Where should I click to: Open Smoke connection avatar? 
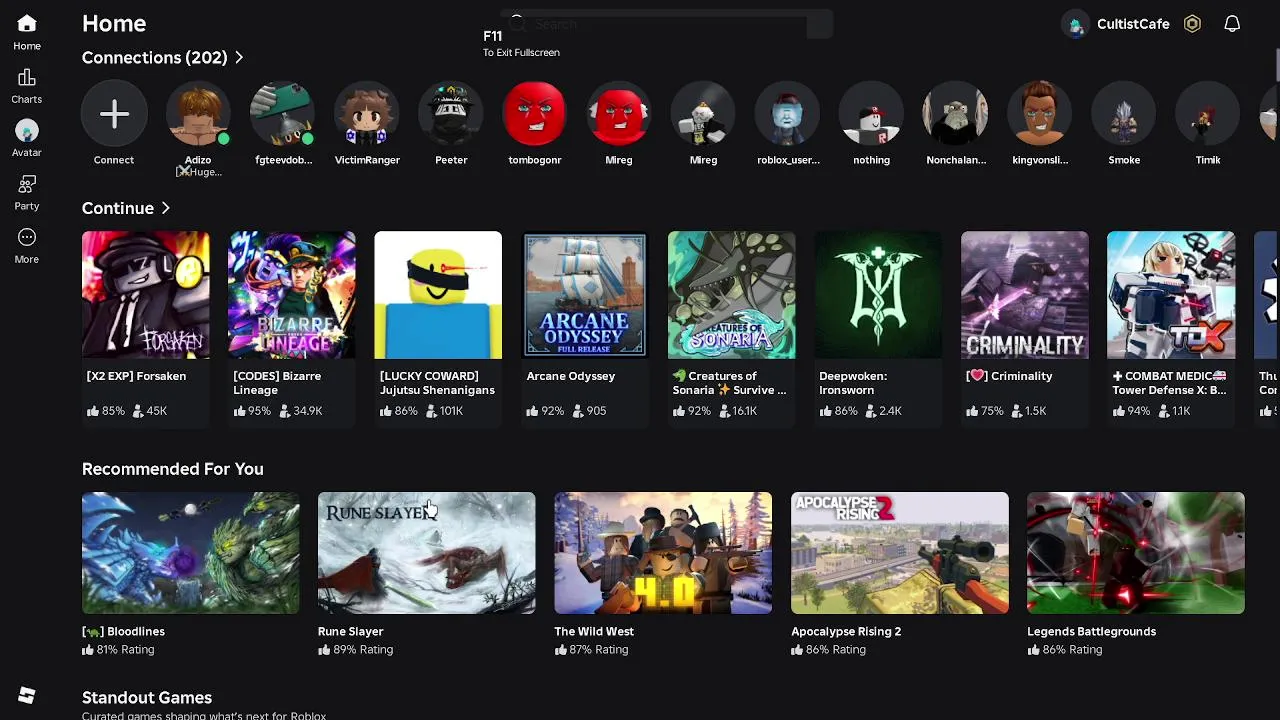pos(1124,114)
